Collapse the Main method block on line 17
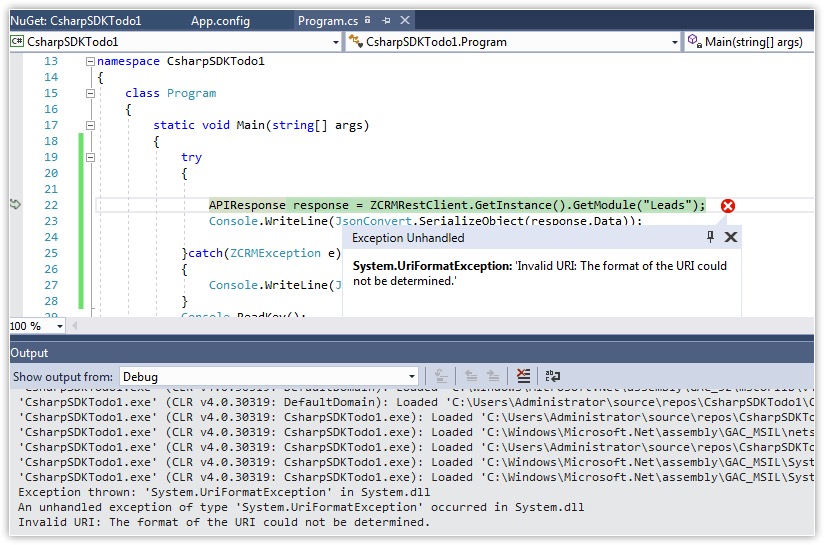Screen dimensions: 824x545 (x=90, y=126)
